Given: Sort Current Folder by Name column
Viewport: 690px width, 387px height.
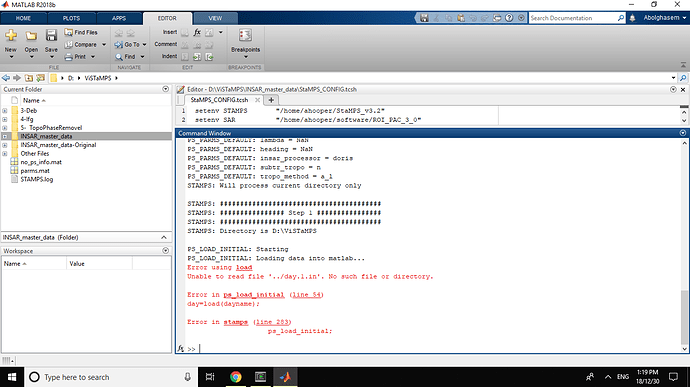Looking at the screenshot, I should click(34, 100).
